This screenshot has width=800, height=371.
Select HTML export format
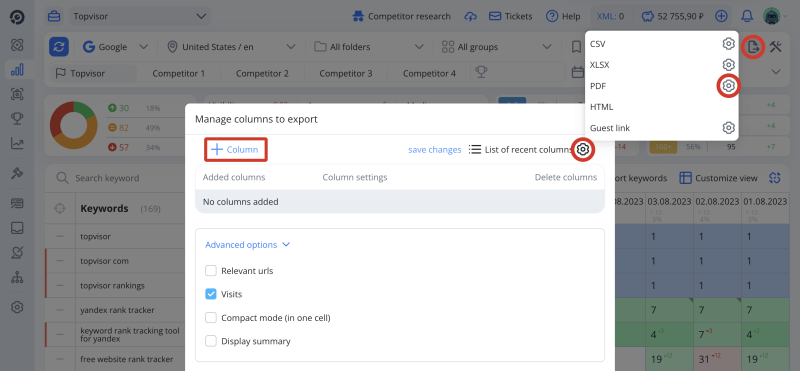[x=601, y=107]
